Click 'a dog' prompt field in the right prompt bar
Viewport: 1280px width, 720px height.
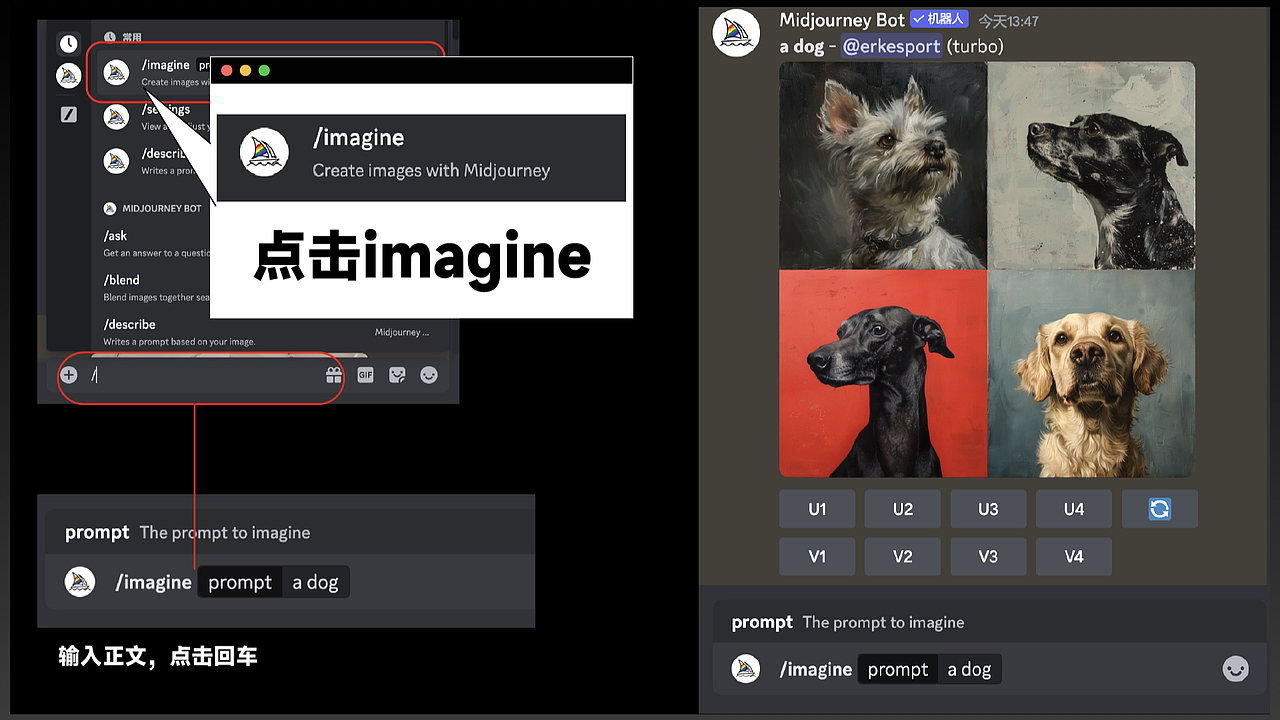(x=969, y=669)
